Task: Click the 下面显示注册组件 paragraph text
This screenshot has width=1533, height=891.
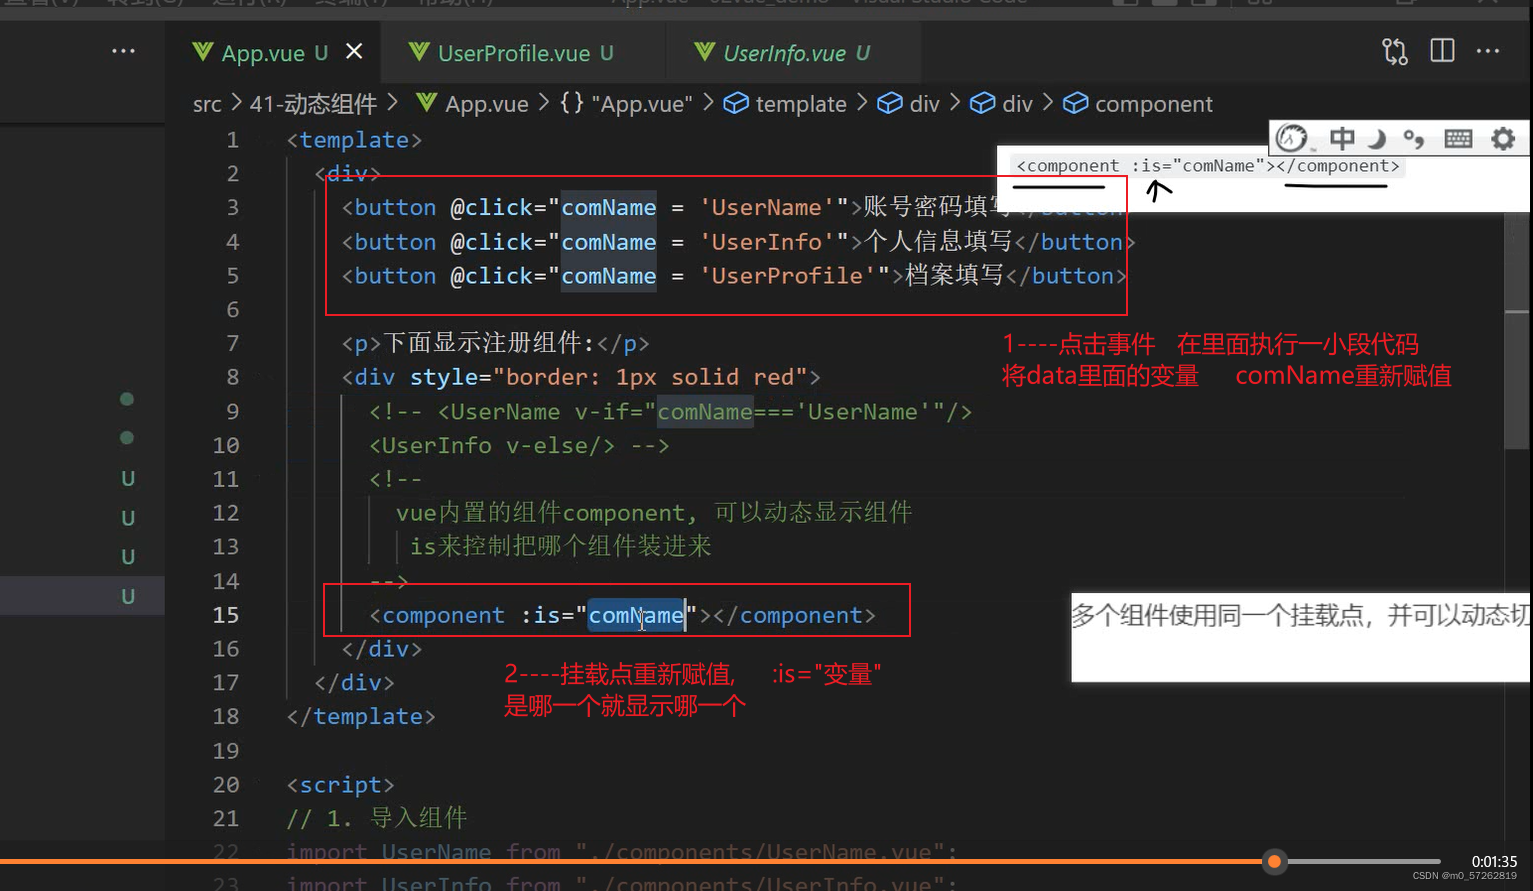Action: [489, 343]
